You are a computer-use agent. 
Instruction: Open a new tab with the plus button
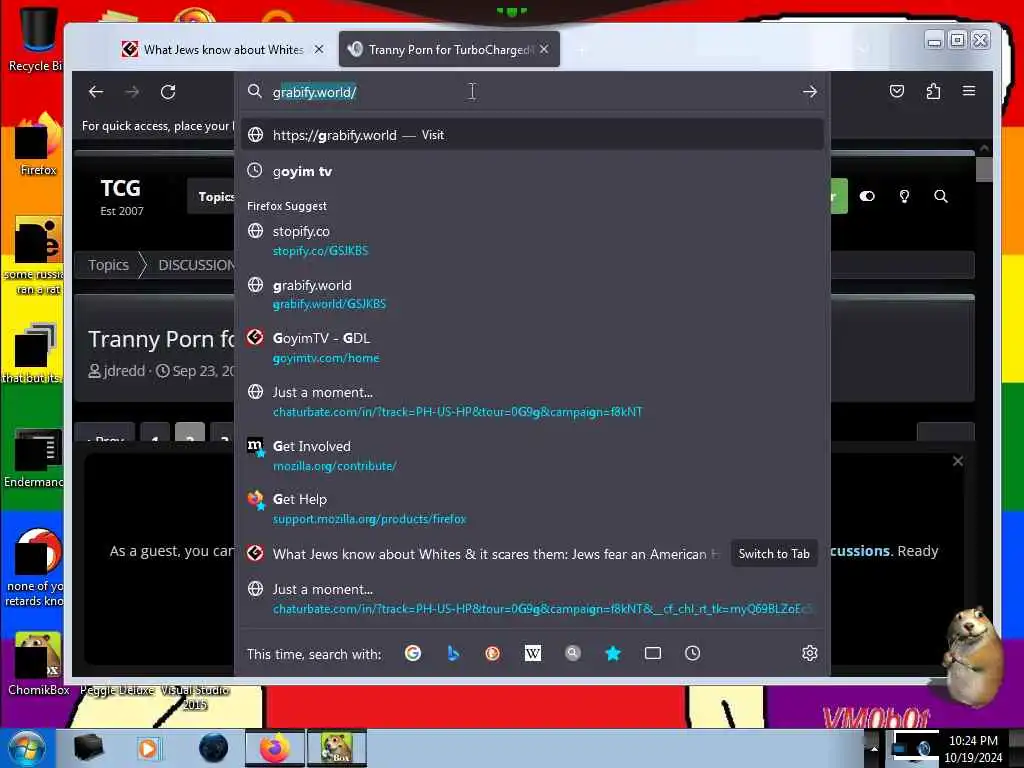(x=581, y=50)
